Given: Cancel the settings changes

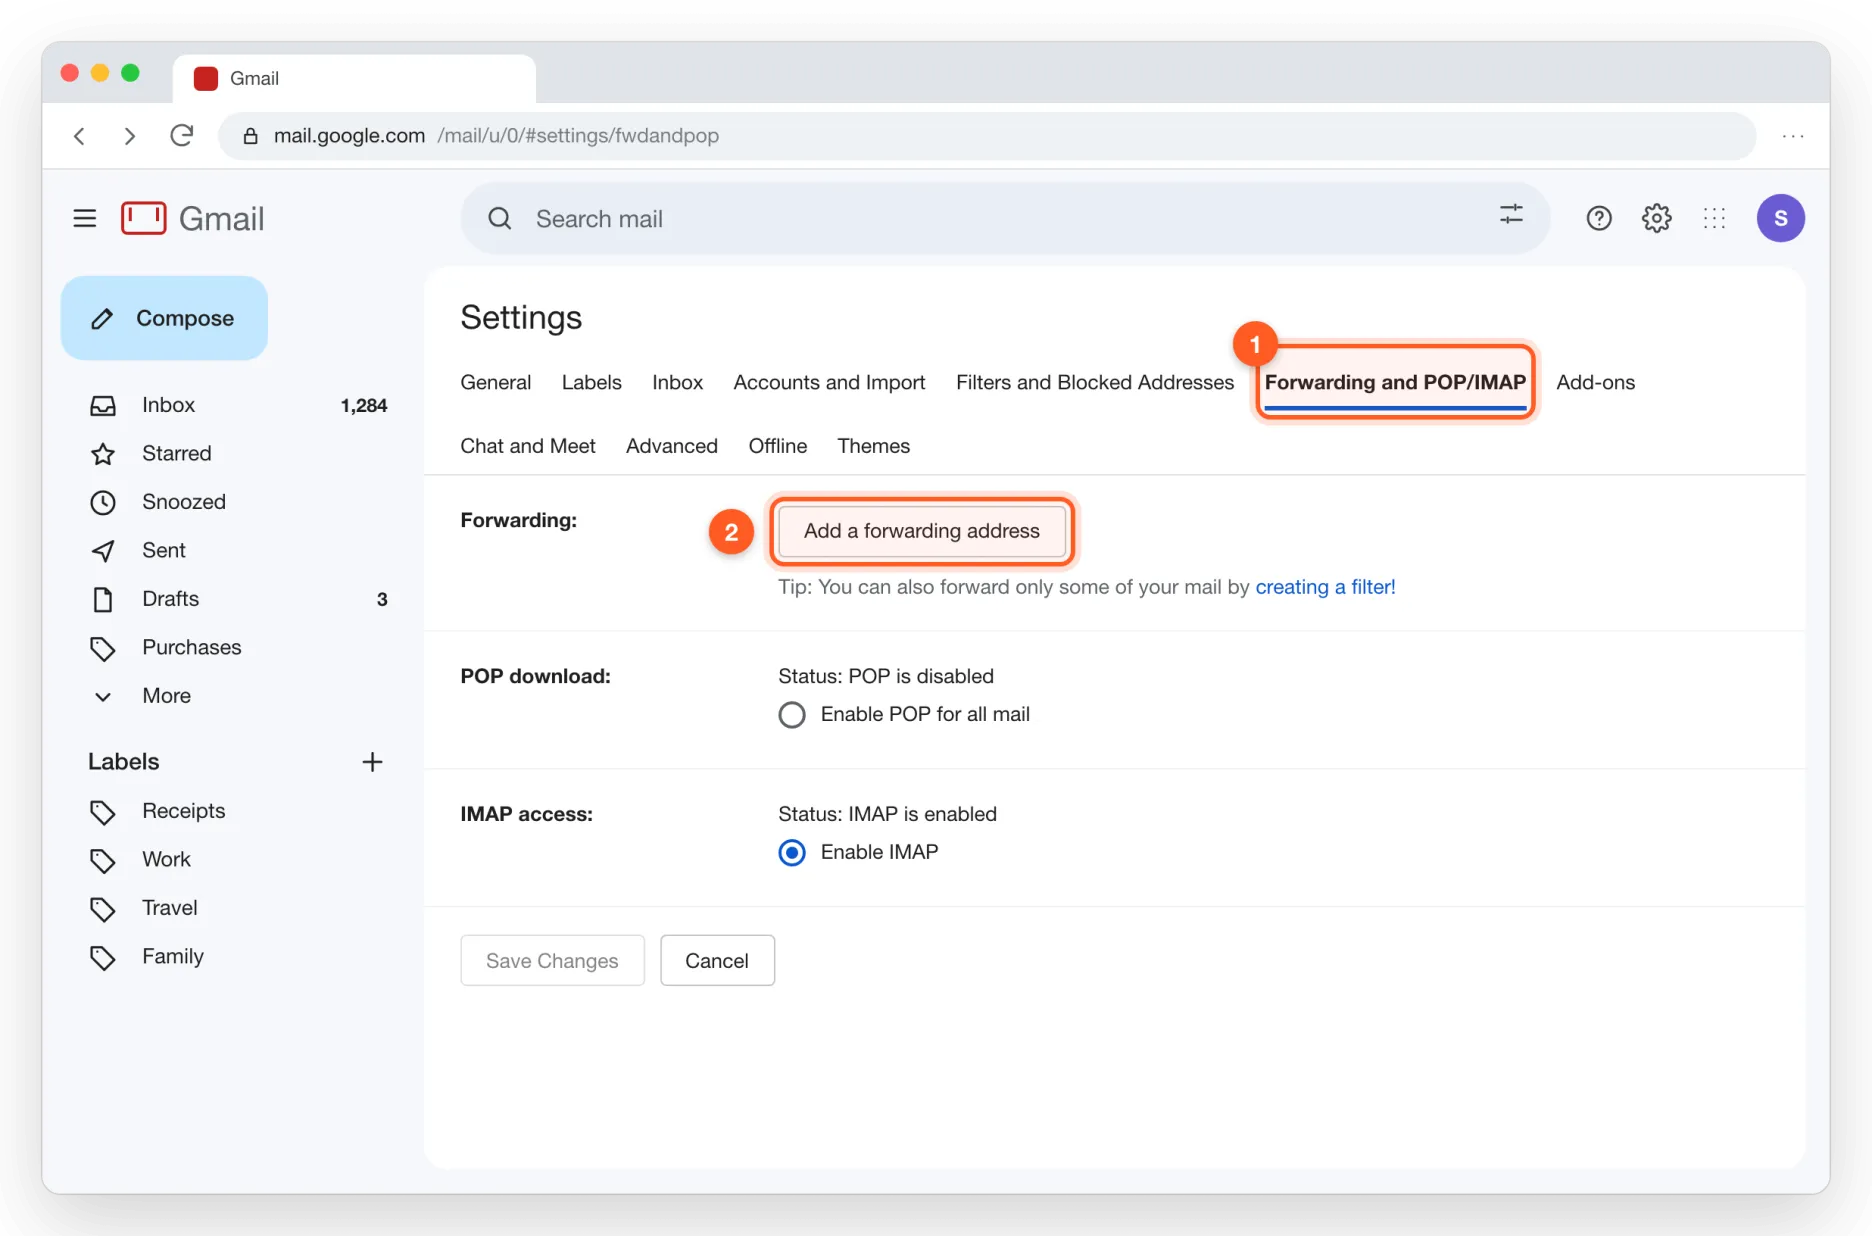Looking at the screenshot, I should (x=717, y=960).
